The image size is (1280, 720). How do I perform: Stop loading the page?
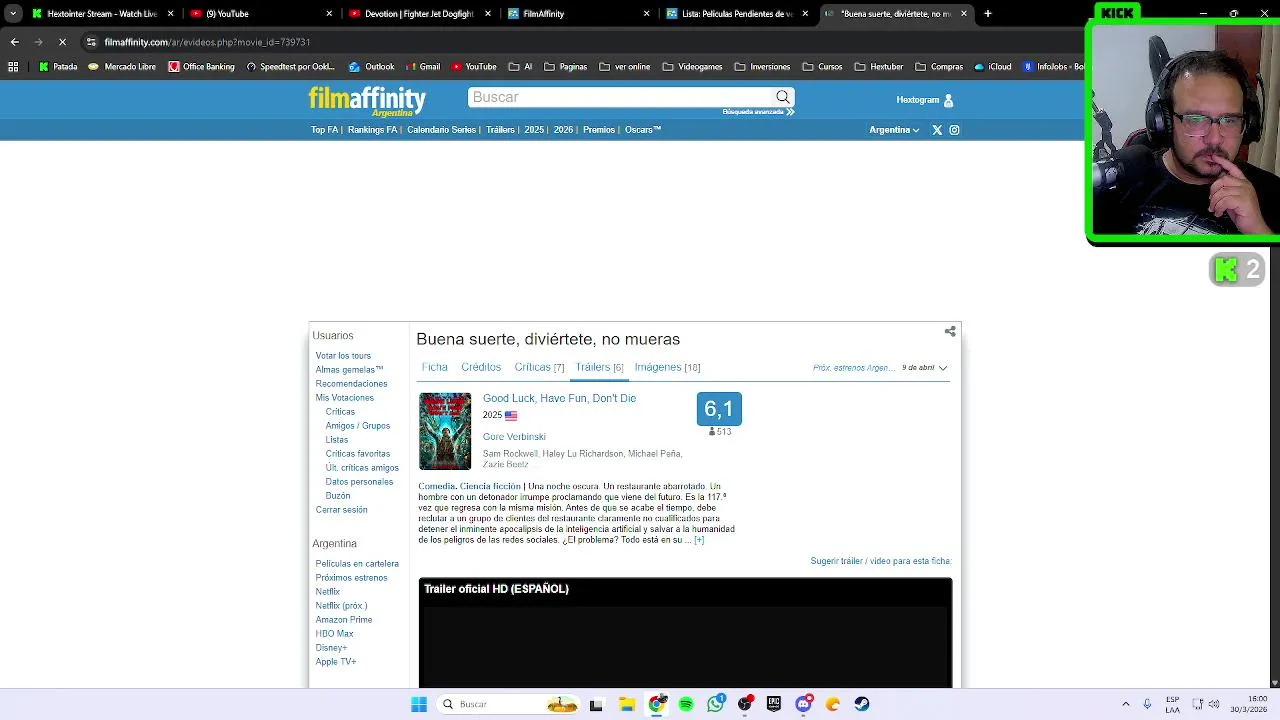tap(62, 42)
